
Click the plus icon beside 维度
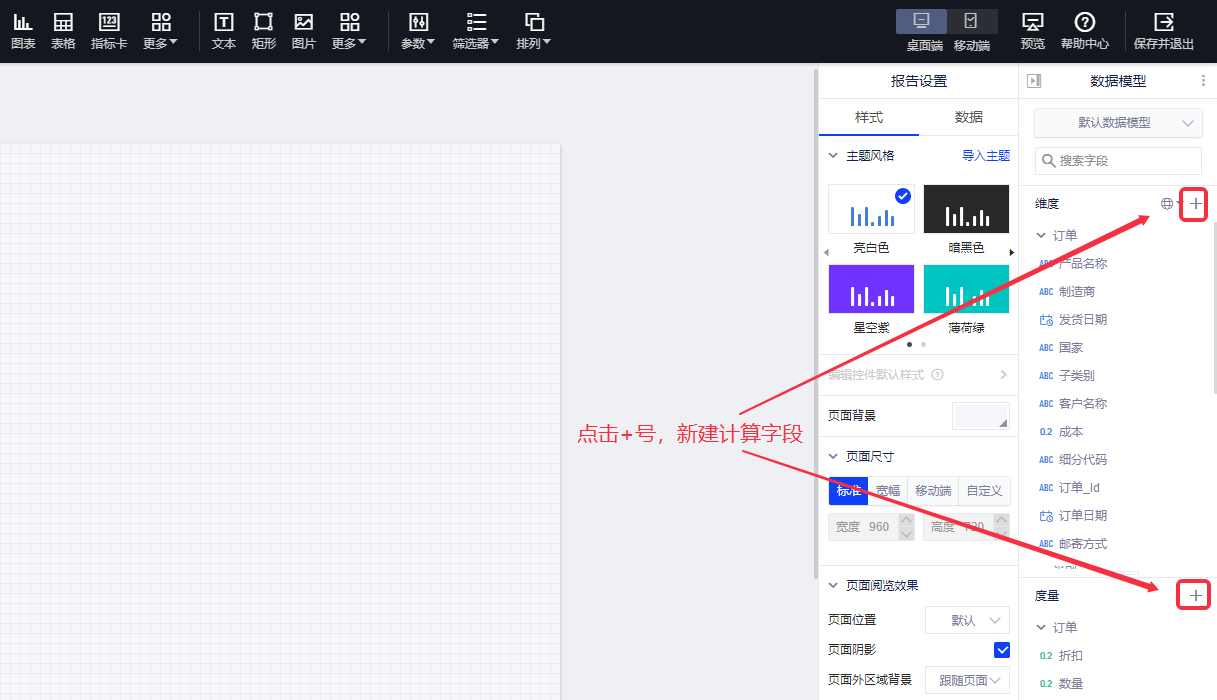tap(1195, 204)
